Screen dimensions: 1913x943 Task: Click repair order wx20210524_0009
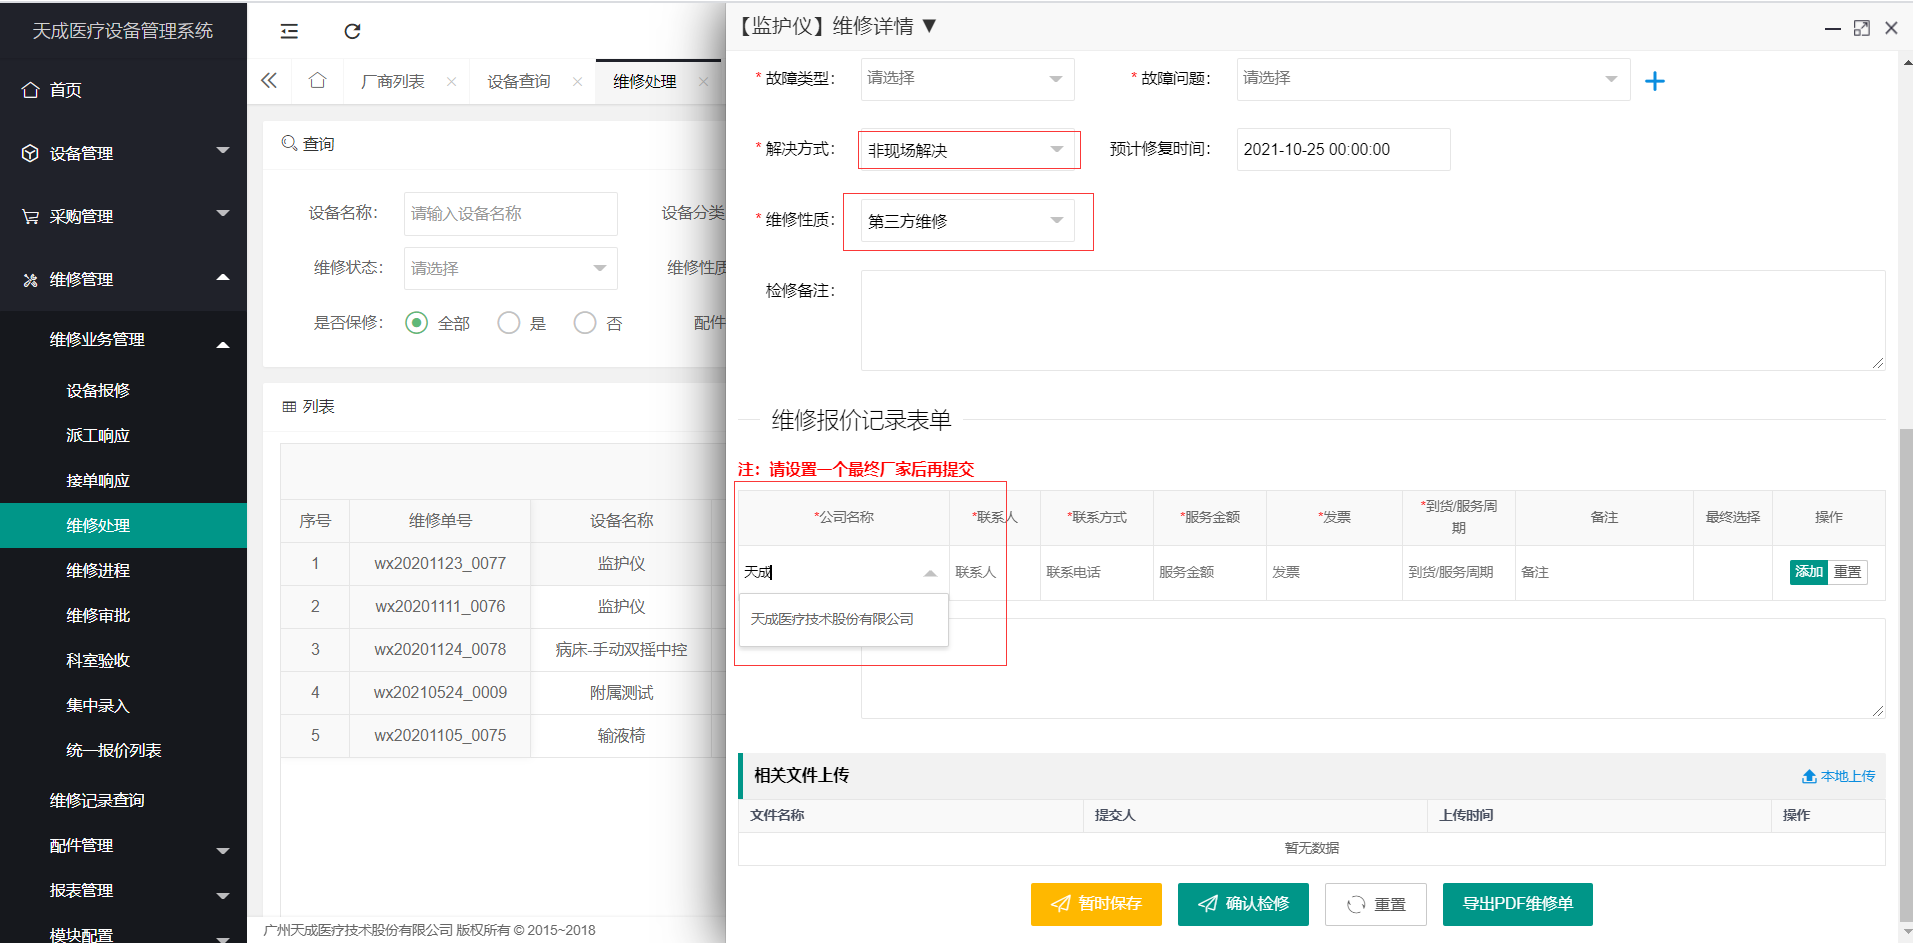tap(440, 693)
